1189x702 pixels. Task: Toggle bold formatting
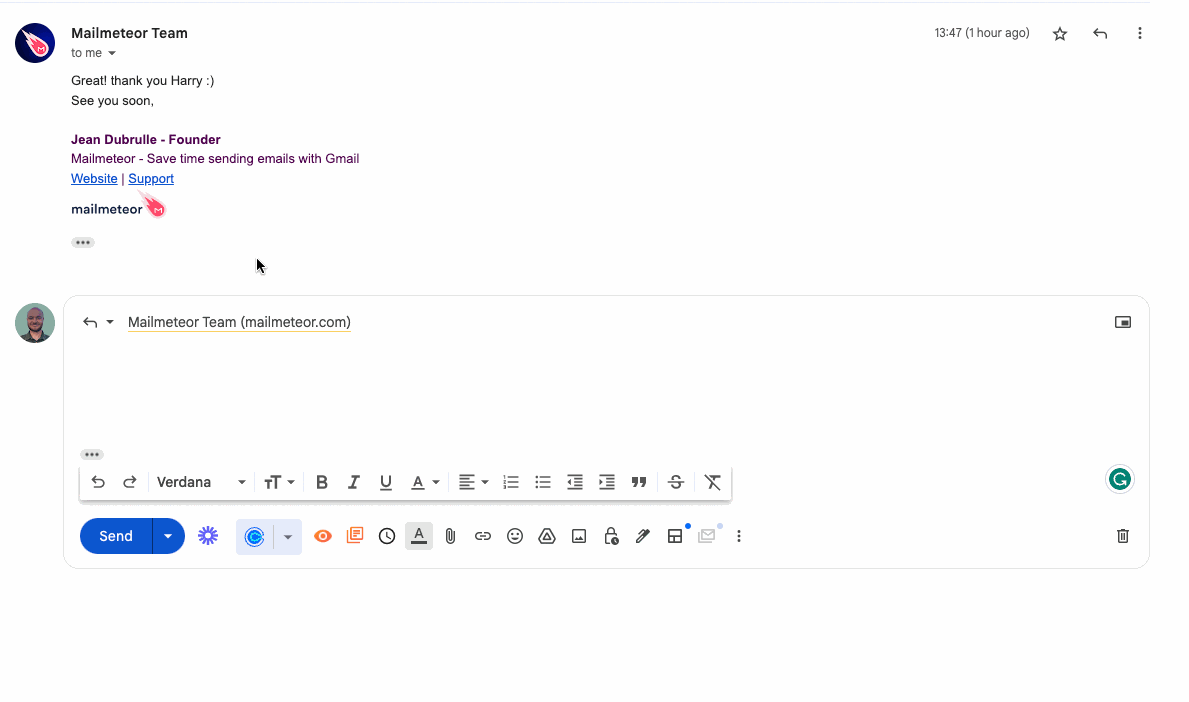[x=321, y=481]
